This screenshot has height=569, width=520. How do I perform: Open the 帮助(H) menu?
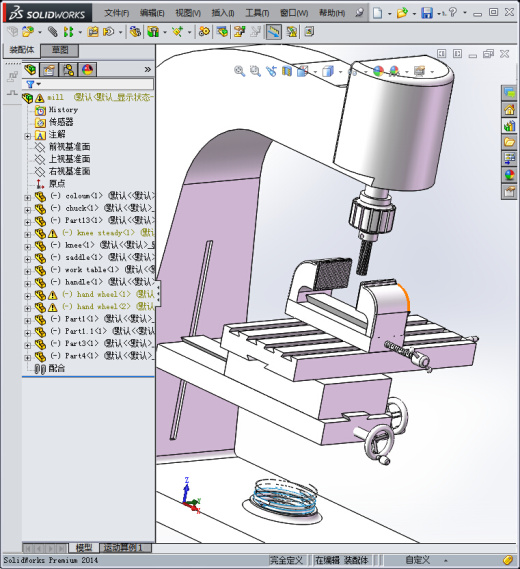pos(332,13)
